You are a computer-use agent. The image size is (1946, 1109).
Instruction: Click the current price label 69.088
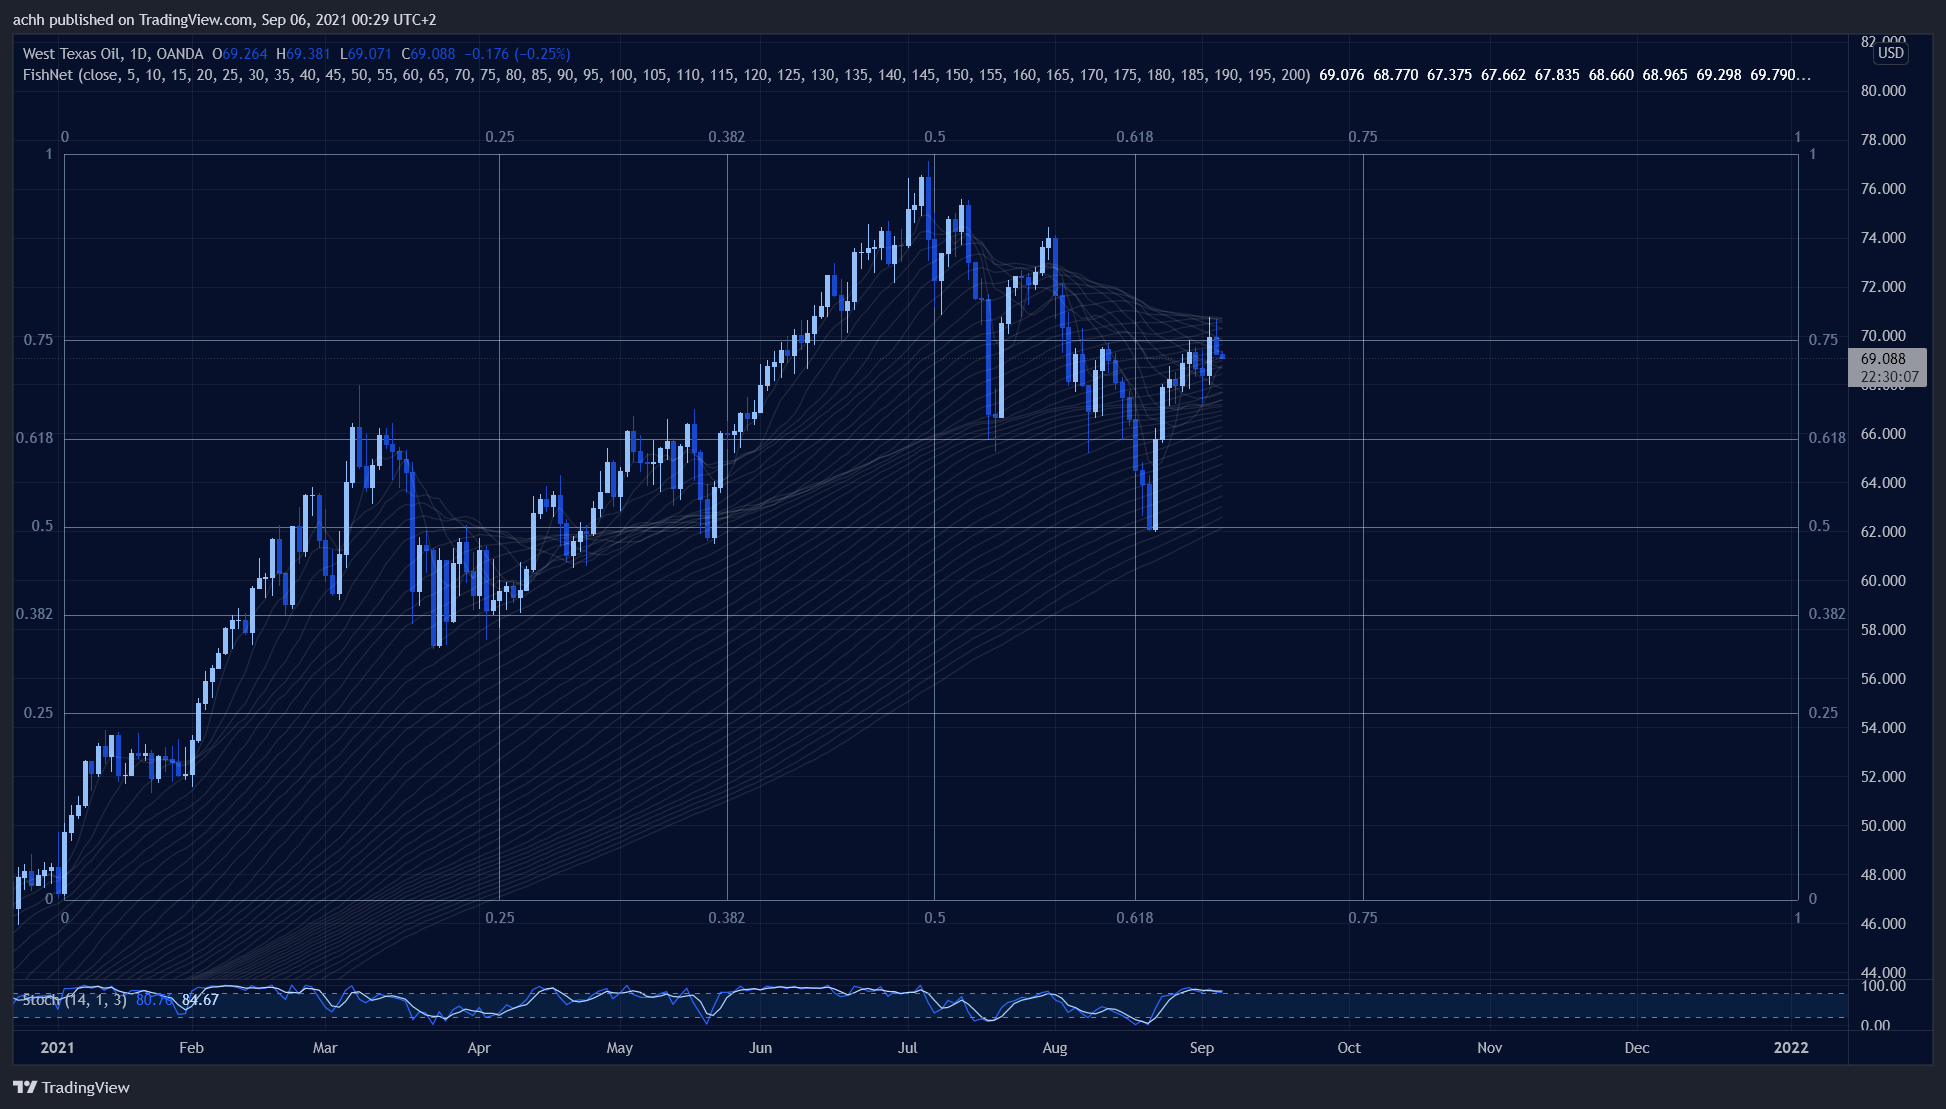tap(1883, 358)
